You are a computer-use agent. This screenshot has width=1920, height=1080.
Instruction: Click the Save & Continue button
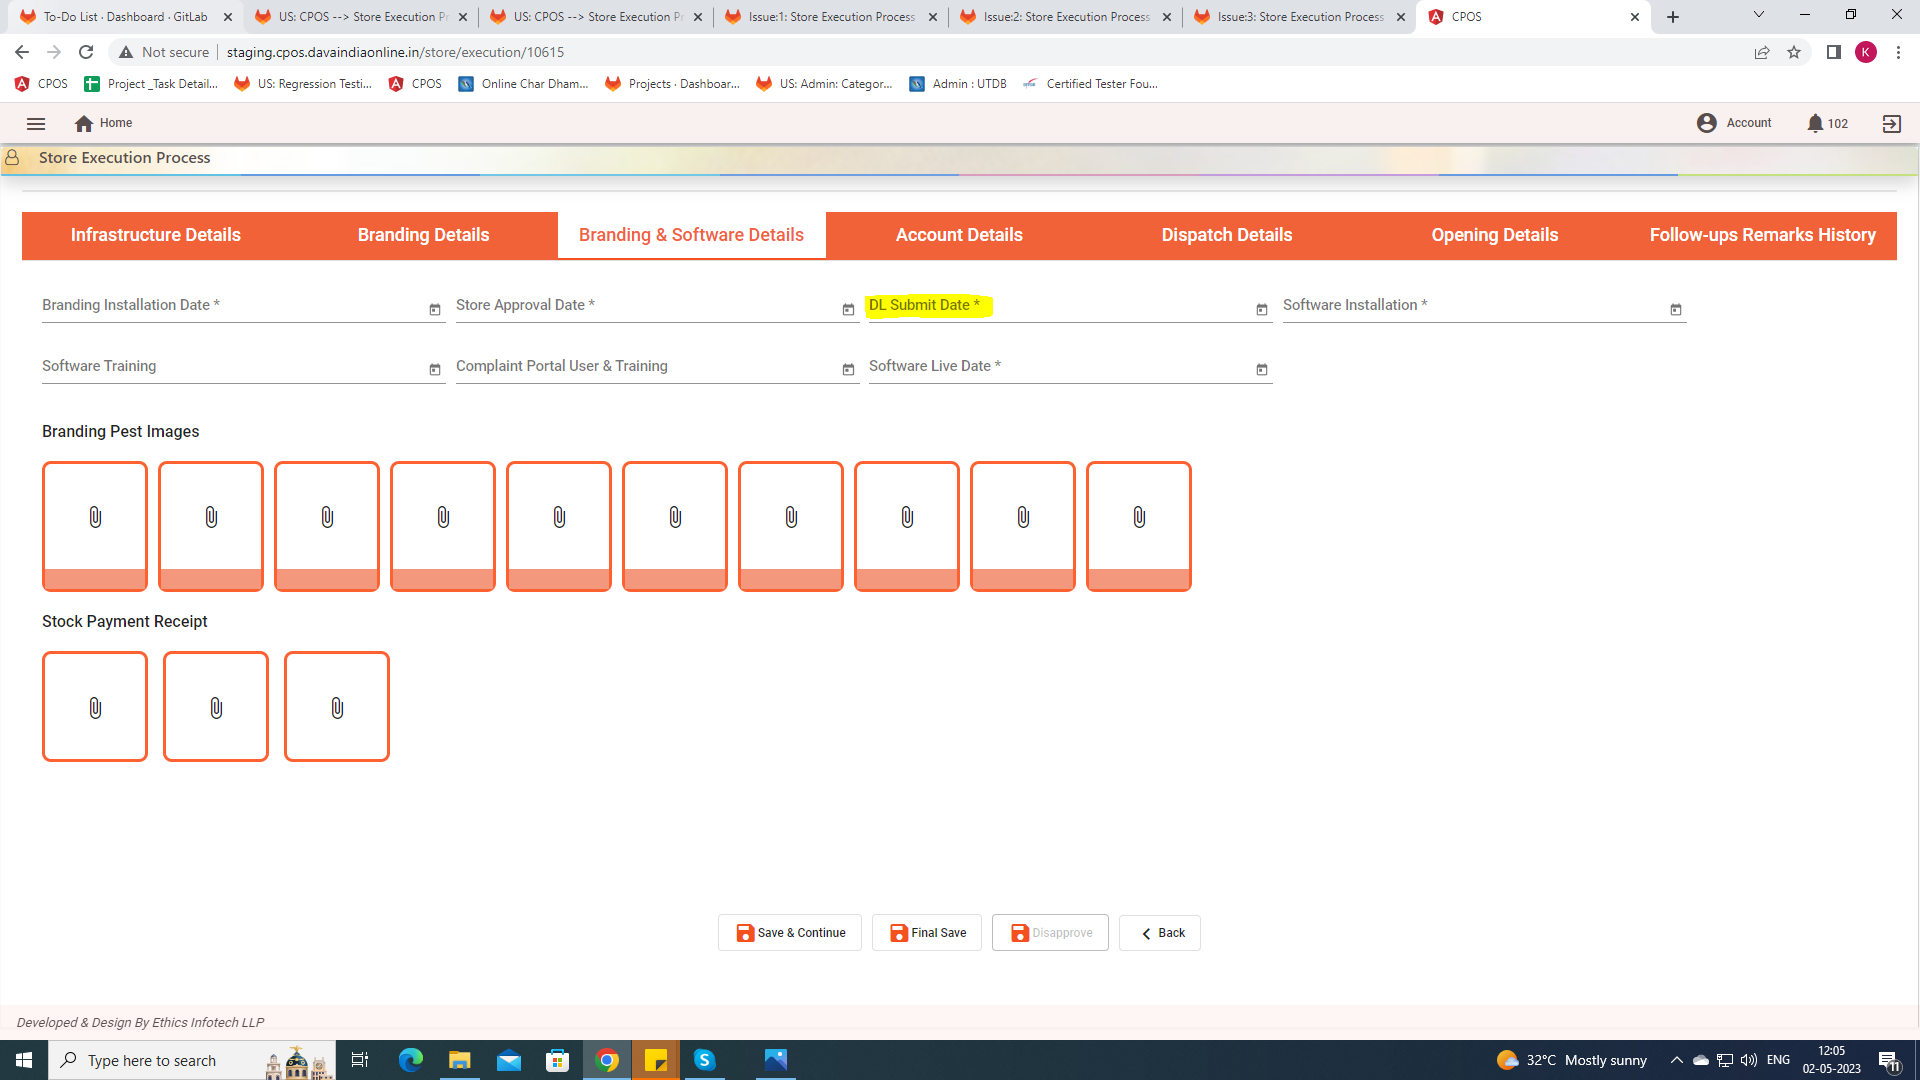pos(790,933)
